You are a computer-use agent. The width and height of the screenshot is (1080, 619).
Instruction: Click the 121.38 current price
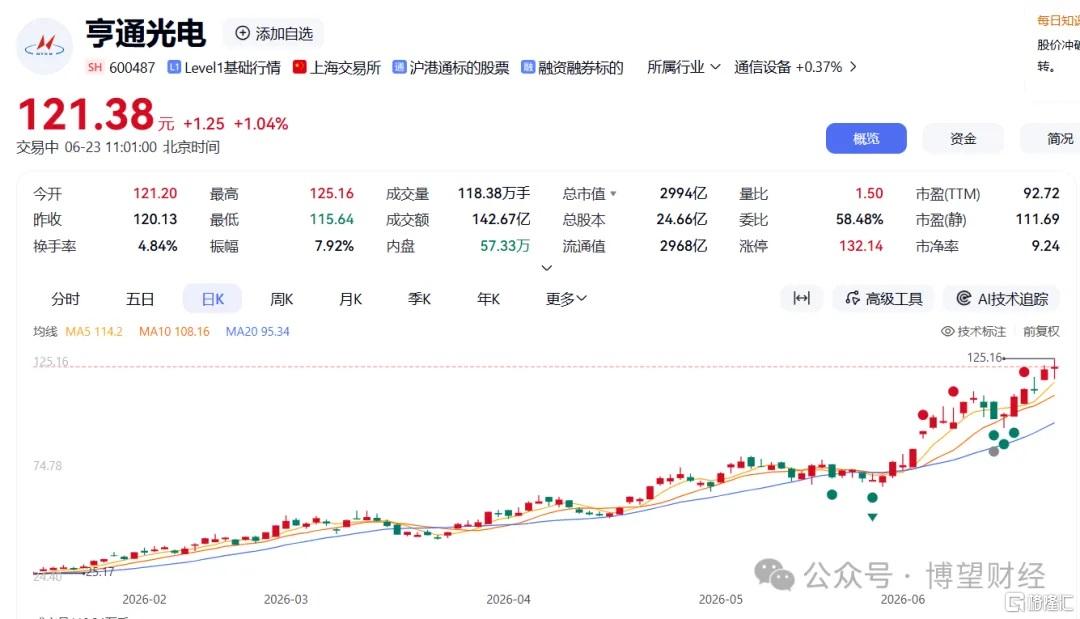[85, 114]
